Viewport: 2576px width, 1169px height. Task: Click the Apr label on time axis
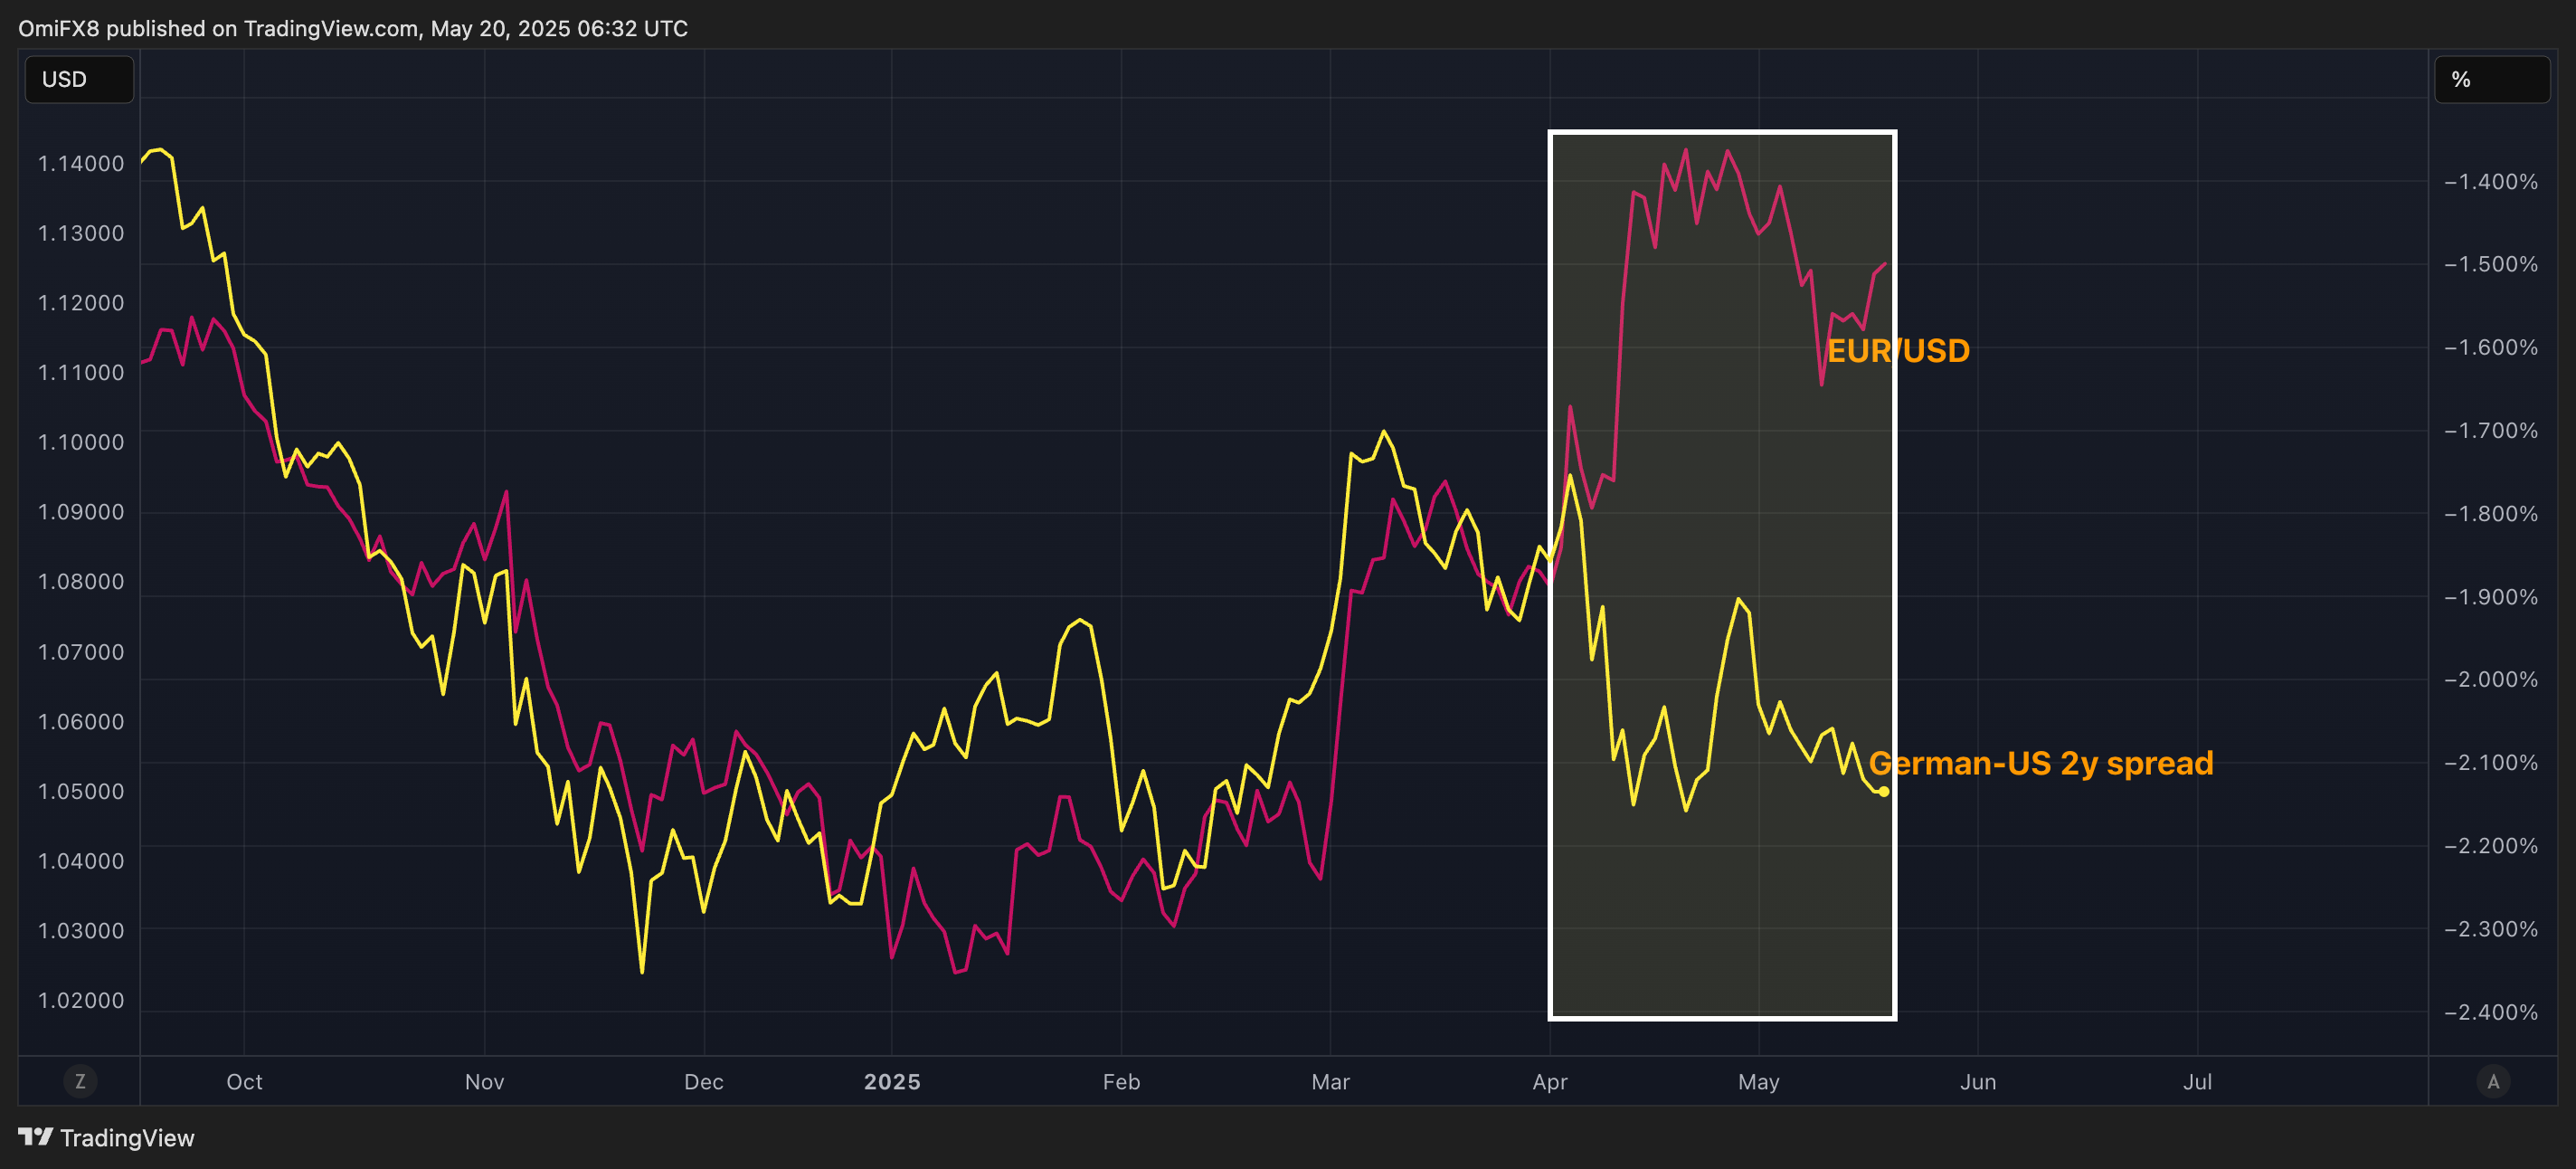tap(1549, 1082)
